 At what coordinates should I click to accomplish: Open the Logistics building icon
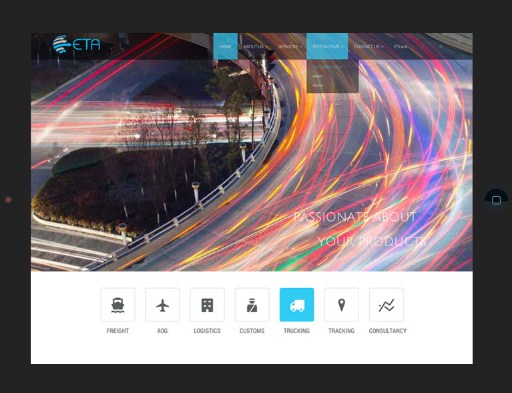[207, 305]
